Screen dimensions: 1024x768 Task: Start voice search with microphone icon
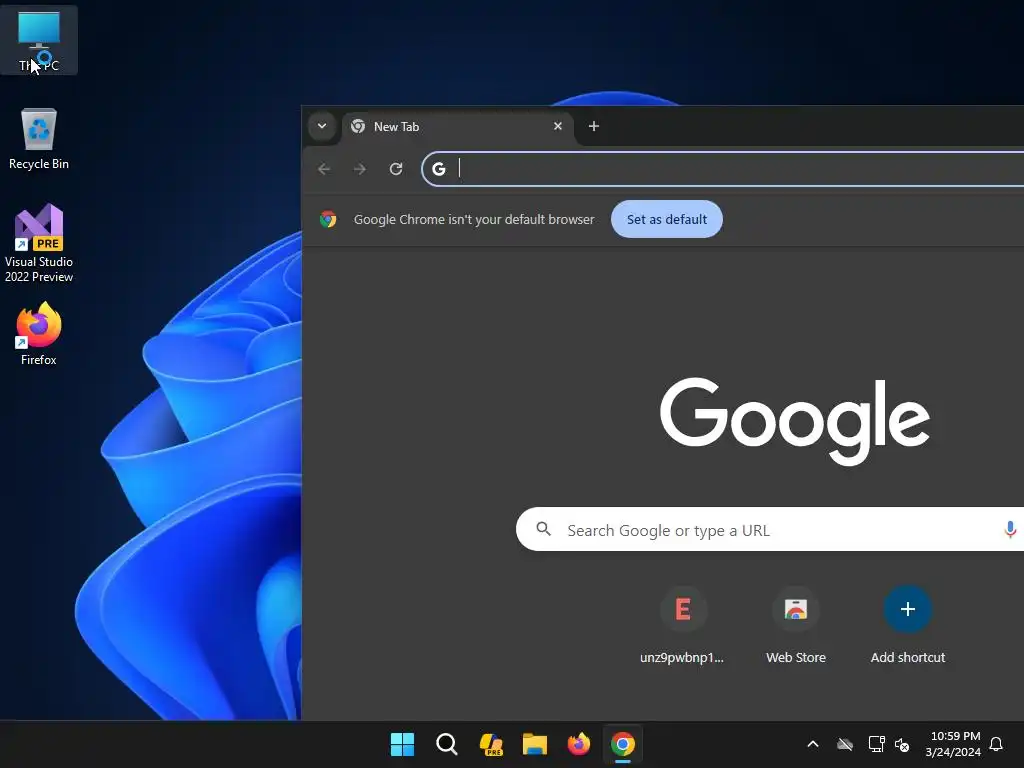[1010, 529]
